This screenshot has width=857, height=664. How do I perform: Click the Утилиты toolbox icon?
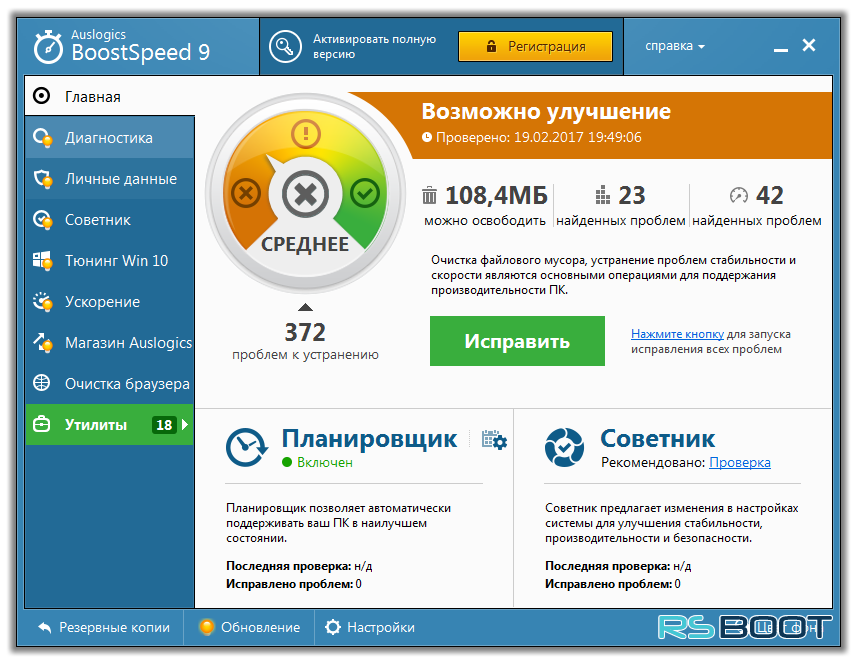click(x=42, y=425)
